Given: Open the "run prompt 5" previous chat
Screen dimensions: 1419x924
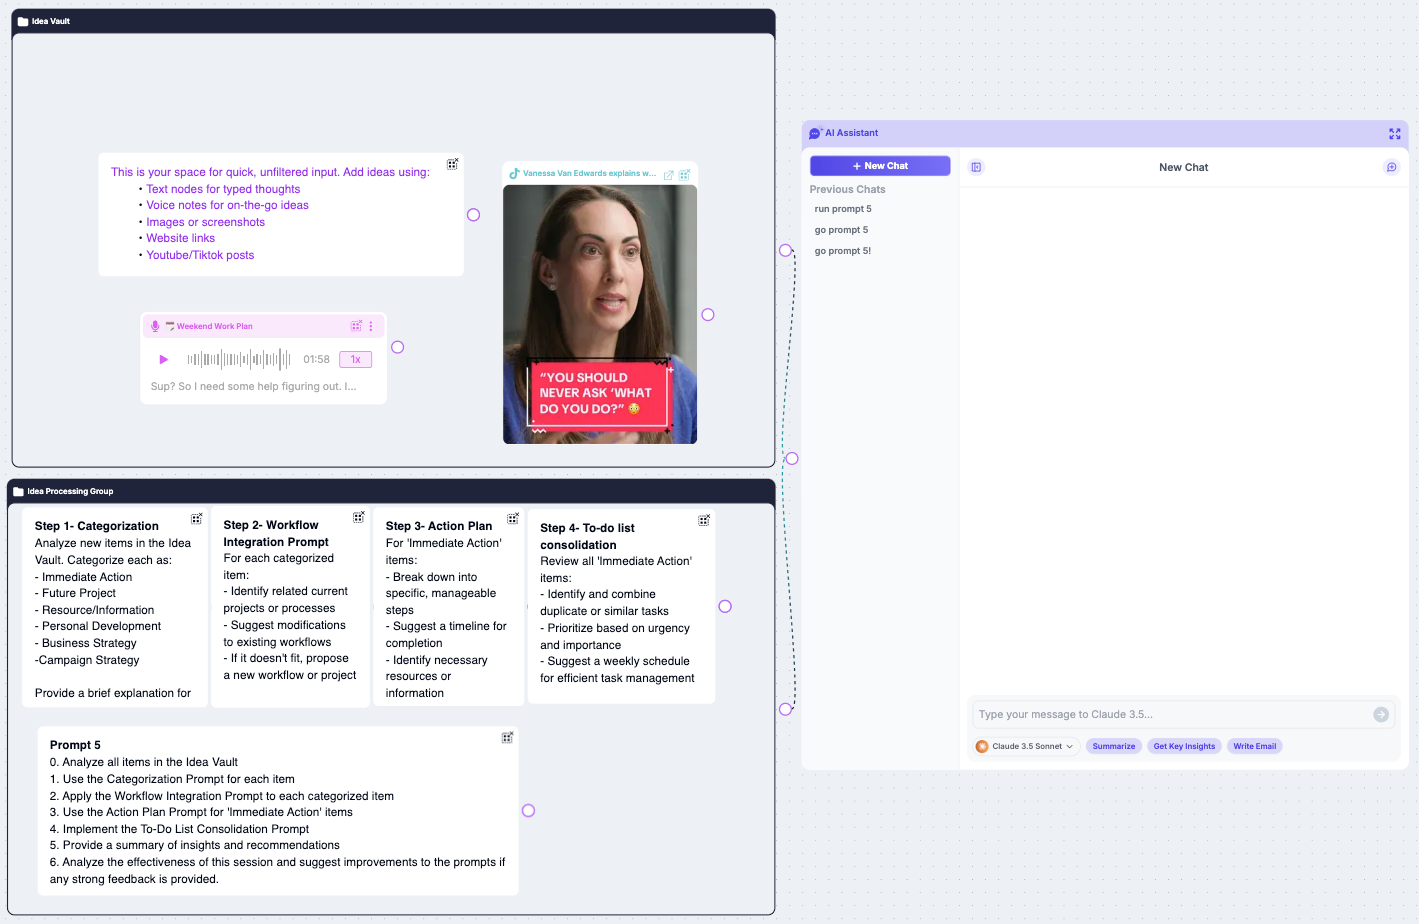Looking at the screenshot, I should (843, 210).
